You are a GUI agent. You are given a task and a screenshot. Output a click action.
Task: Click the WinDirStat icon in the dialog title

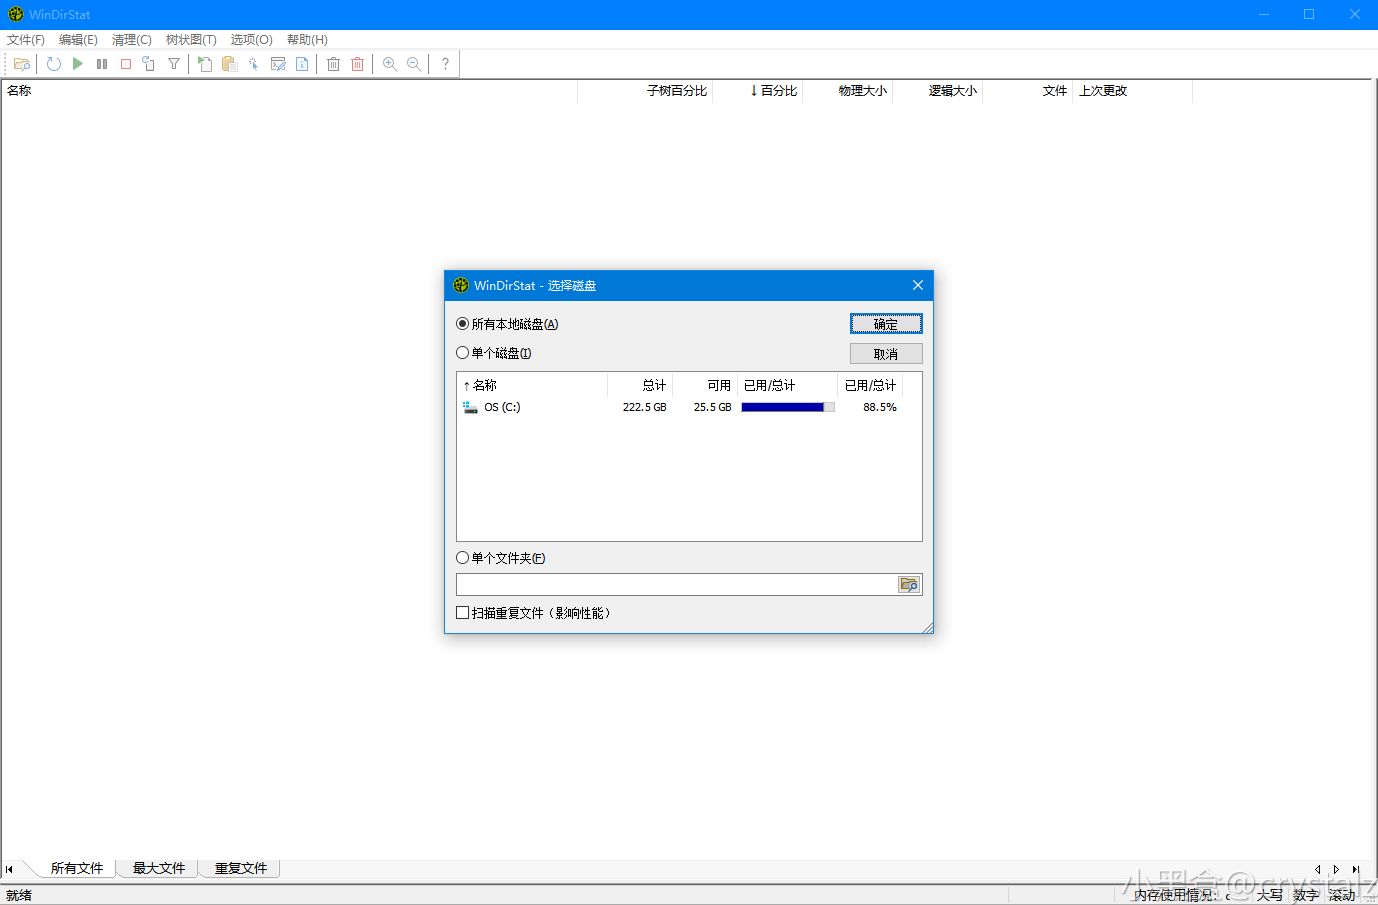(x=461, y=285)
